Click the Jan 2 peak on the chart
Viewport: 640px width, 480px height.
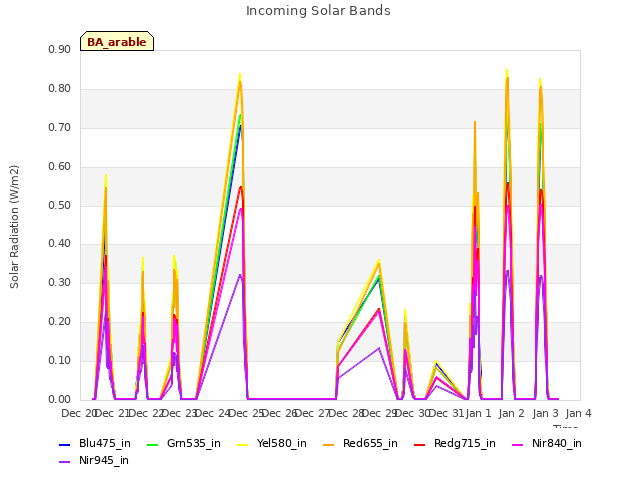point(507,70)
